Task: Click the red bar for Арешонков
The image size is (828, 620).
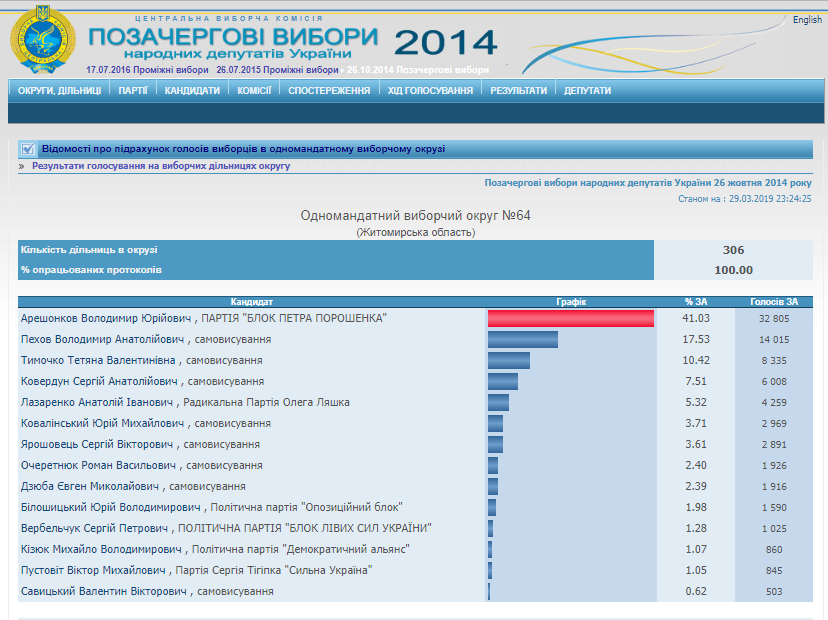Action: [x=570, y=318]
